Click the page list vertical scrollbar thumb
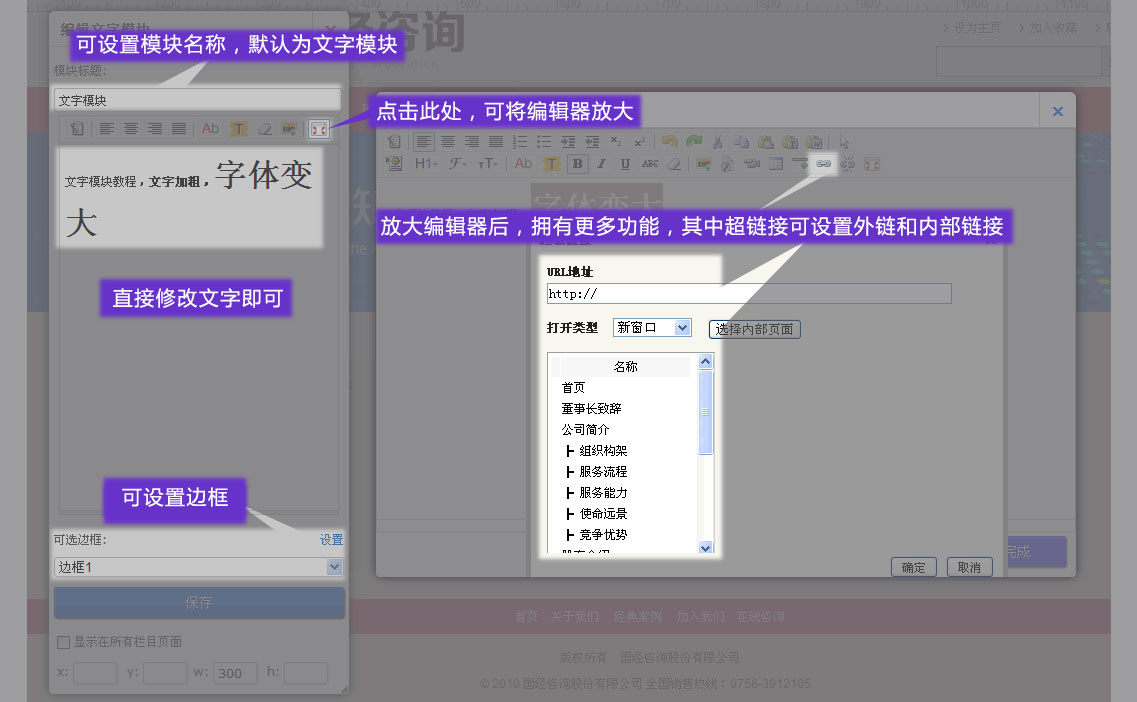The height and width of the screenshot is (702, 1137). 705,411
